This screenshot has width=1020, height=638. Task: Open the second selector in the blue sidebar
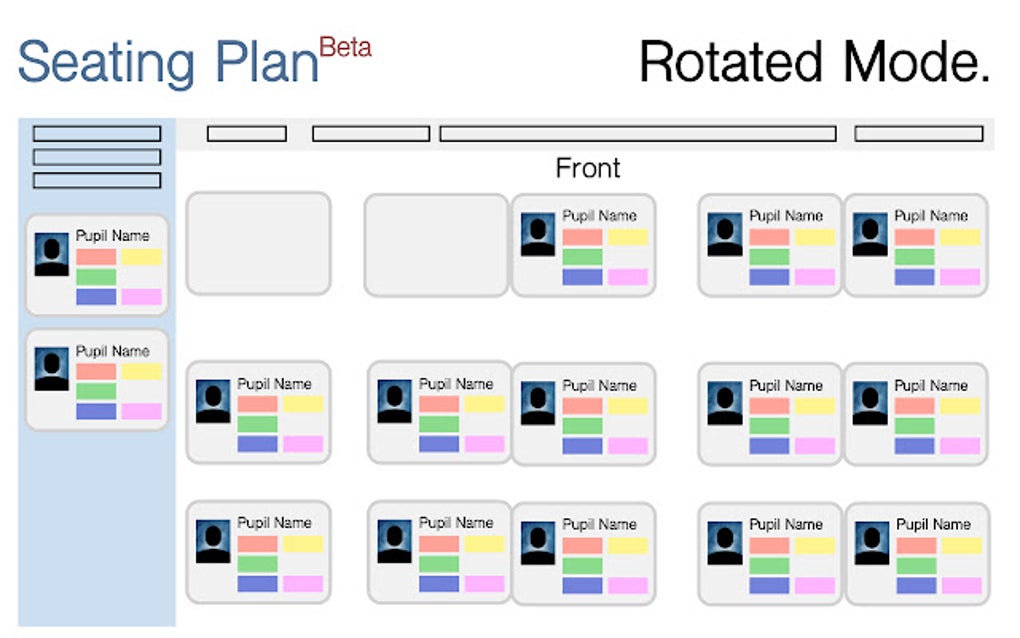coord(97,156)
